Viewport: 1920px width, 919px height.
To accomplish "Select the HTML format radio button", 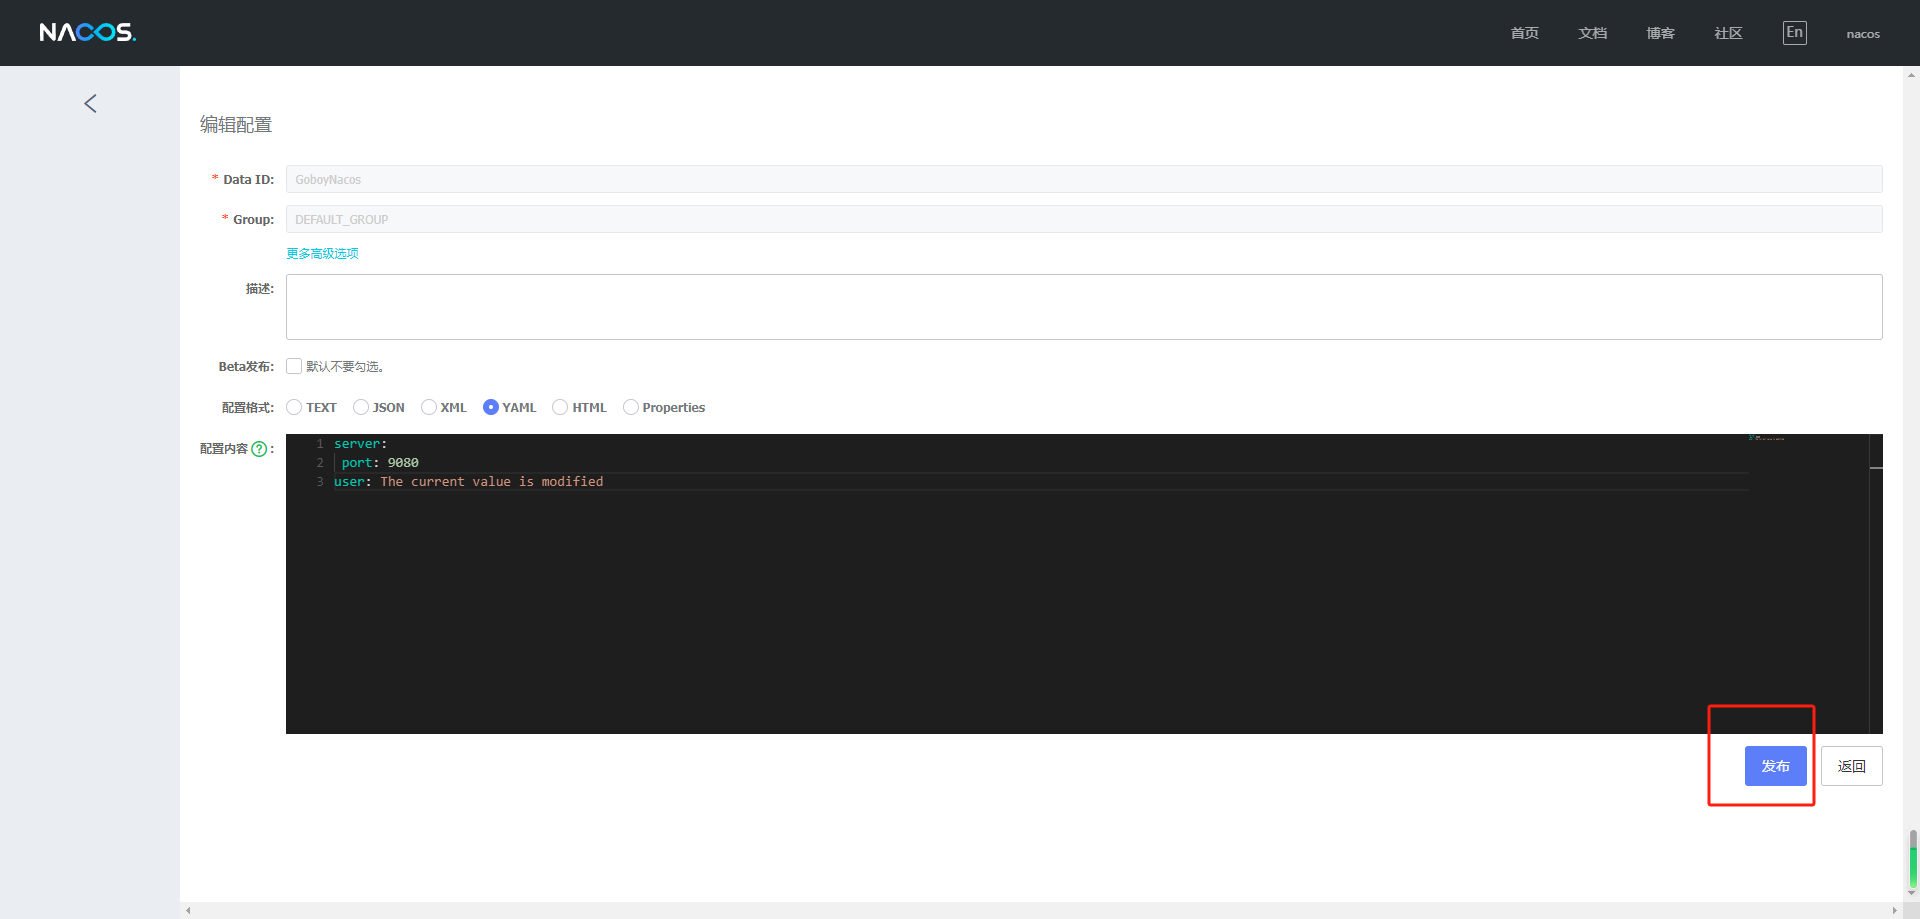I will (x=560, y=407).
